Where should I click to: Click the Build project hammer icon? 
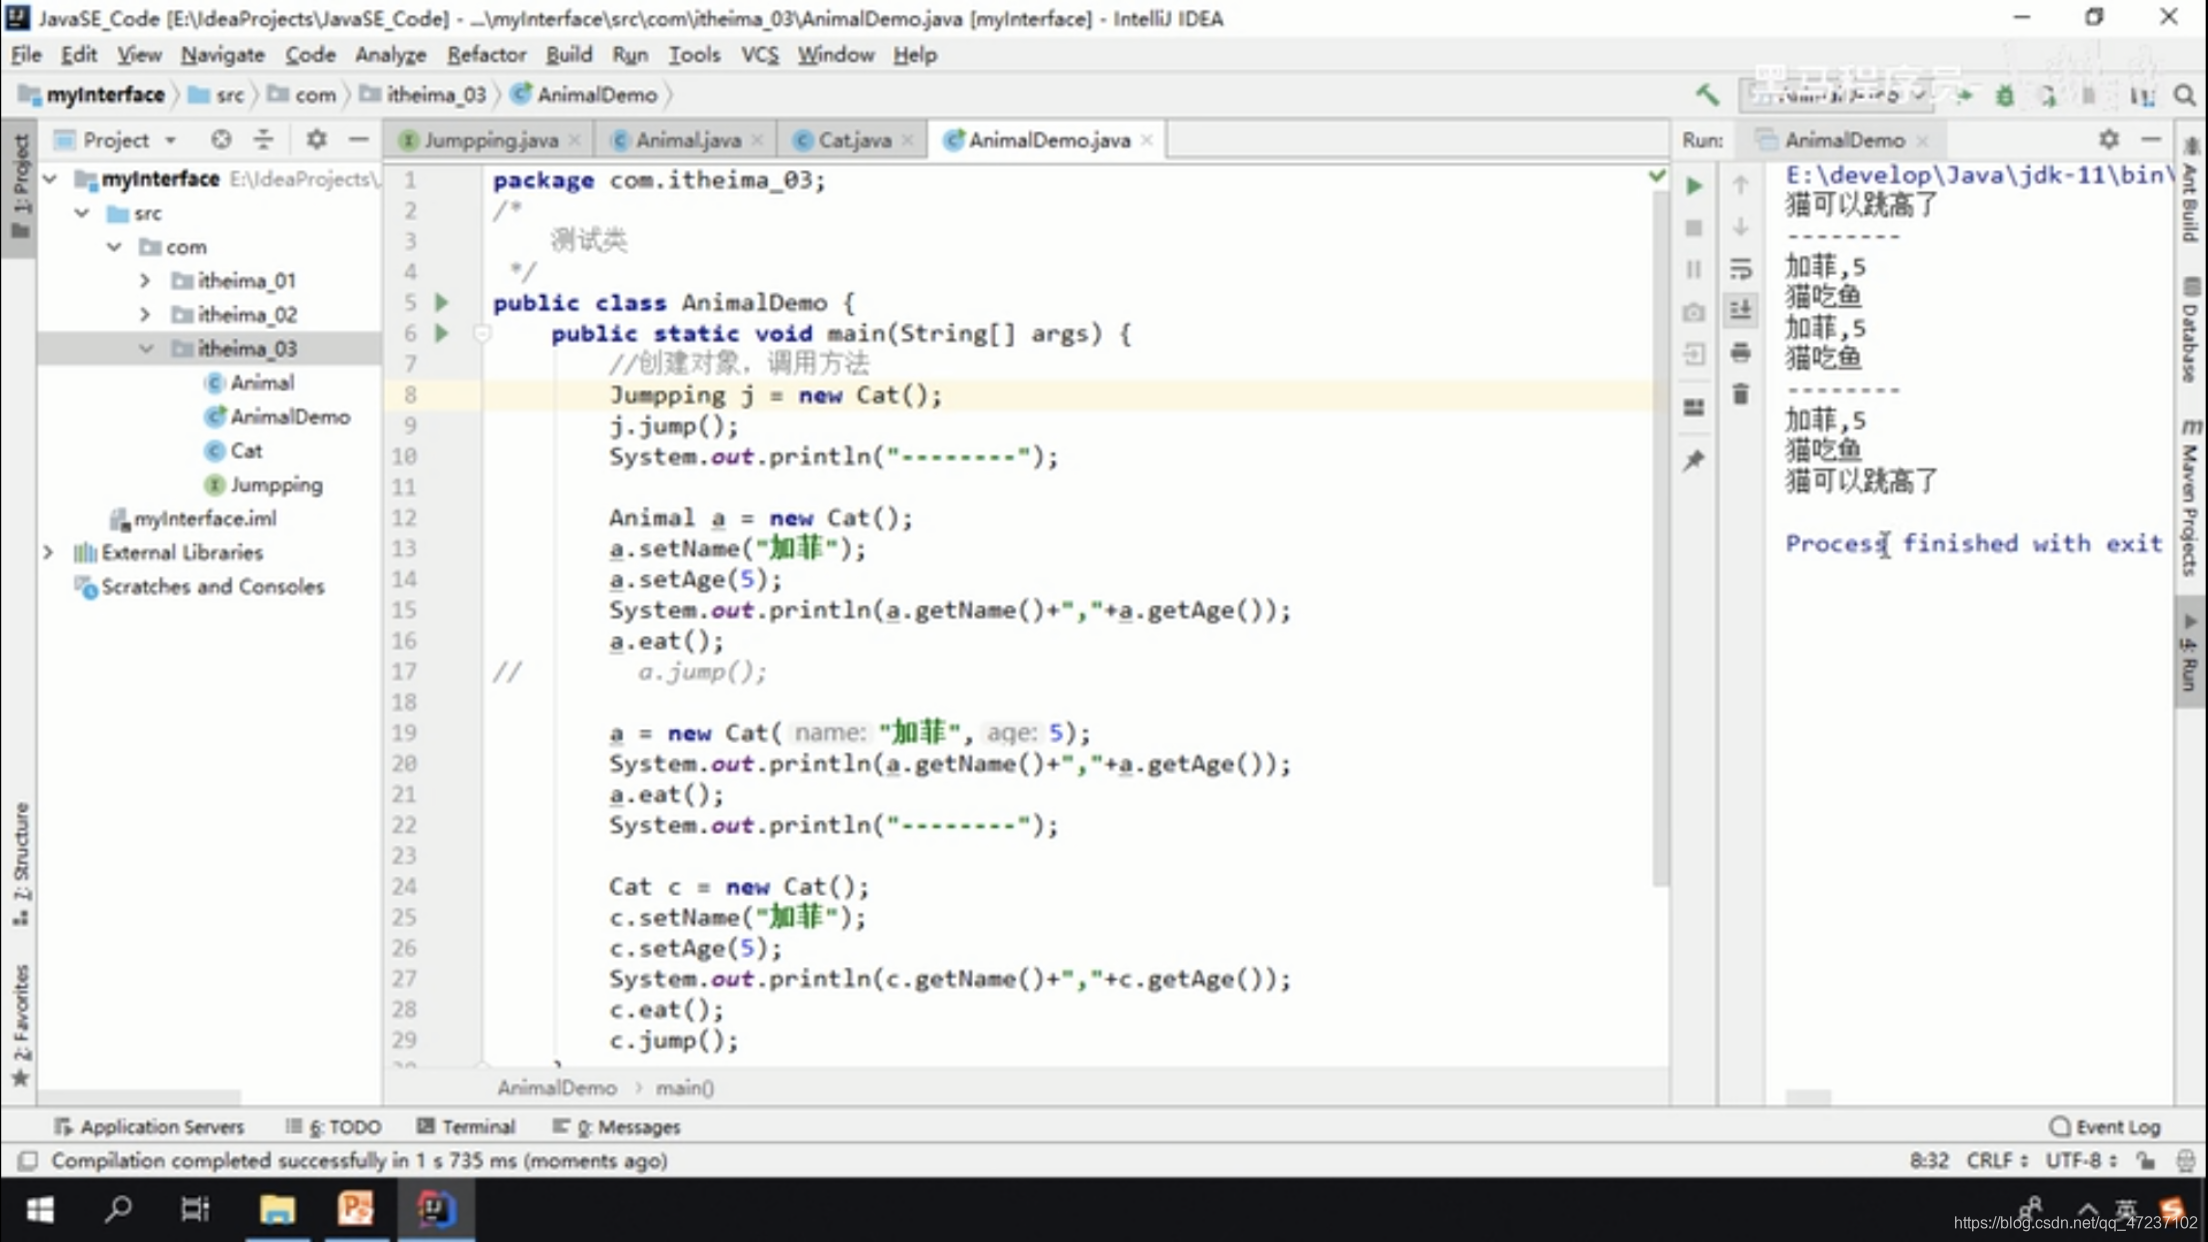[x=1707, y=95]
